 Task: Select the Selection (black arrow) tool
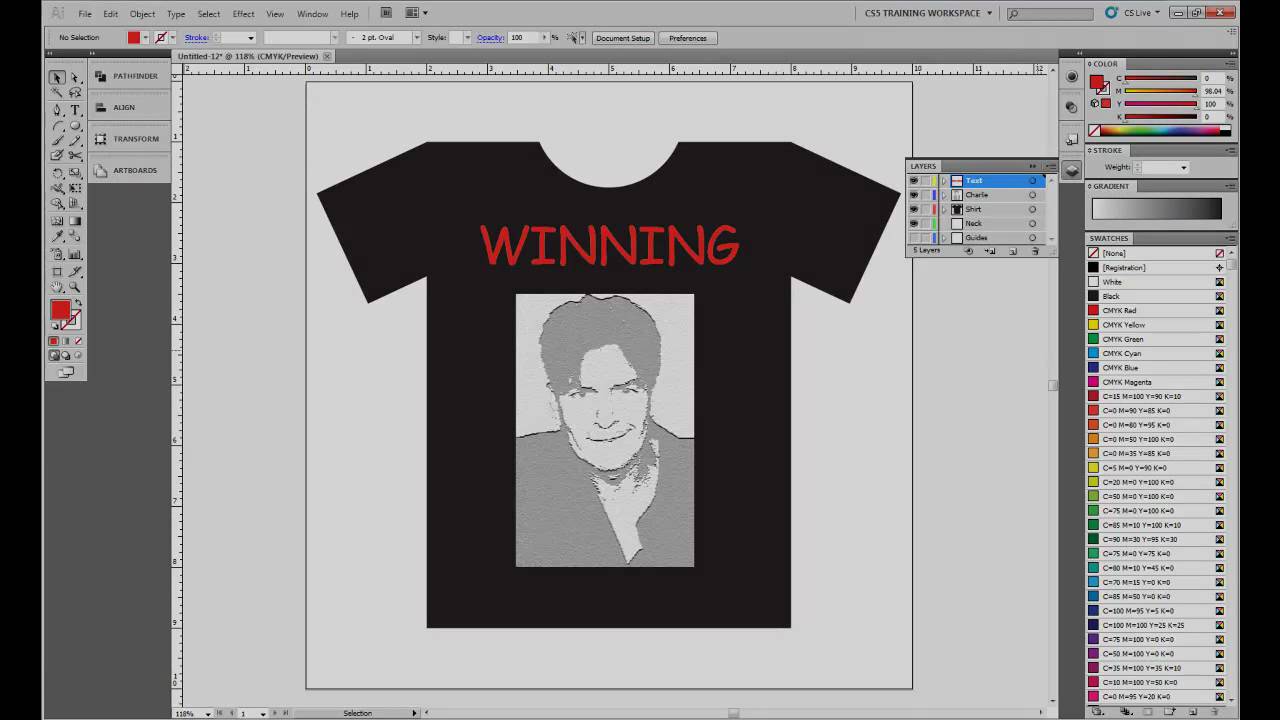[57, 77]
